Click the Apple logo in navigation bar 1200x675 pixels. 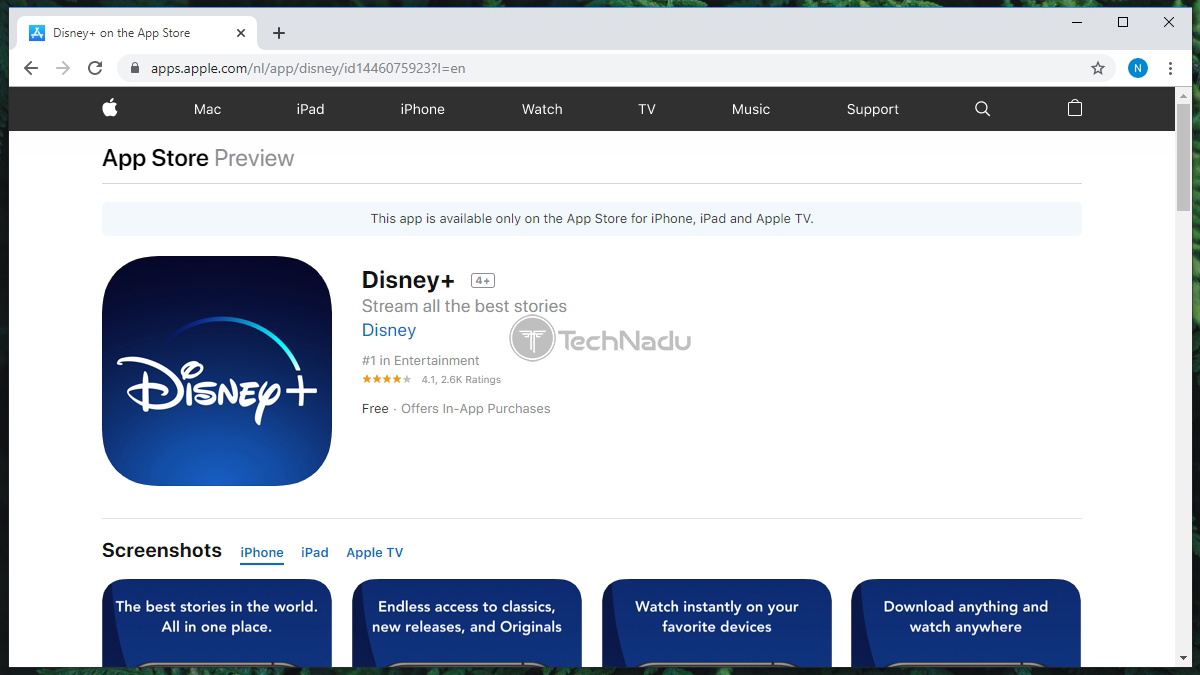(110, 108)
